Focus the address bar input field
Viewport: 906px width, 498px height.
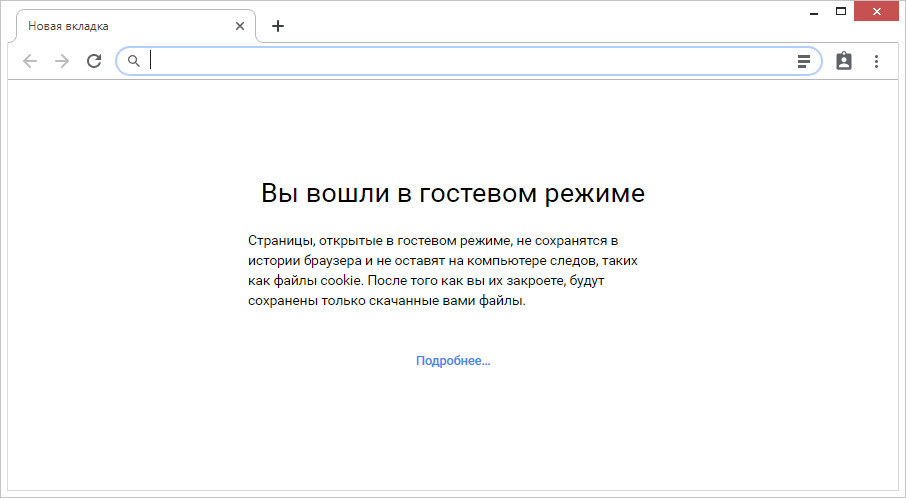(468, 61)
